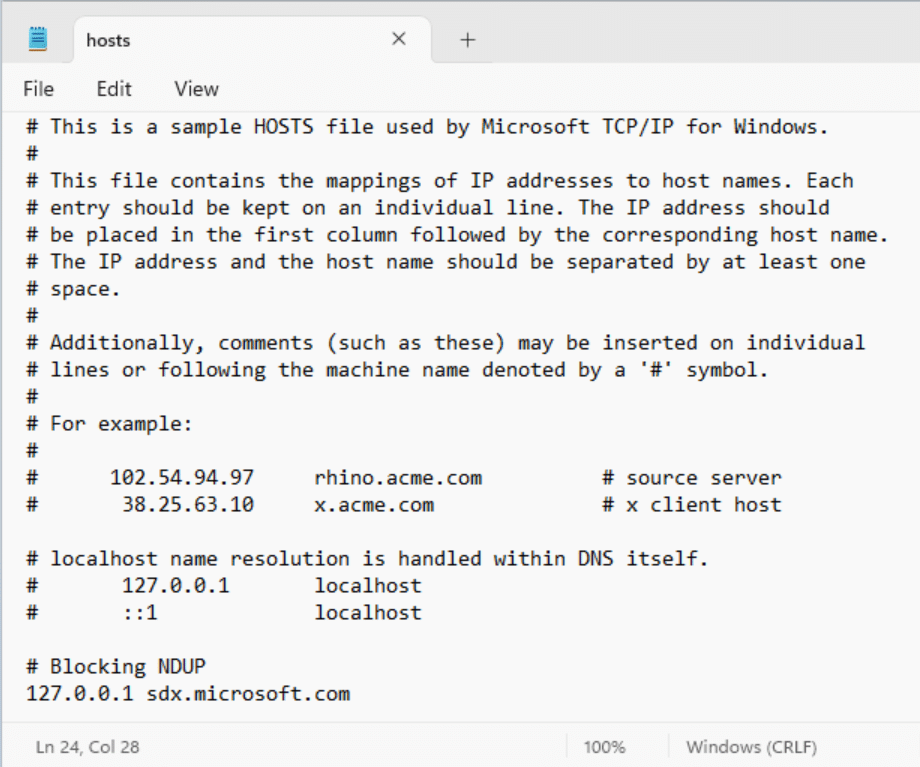920x767 pixels.
Task: Click on rhino.acme.com host name
Action: coord(398,478)
